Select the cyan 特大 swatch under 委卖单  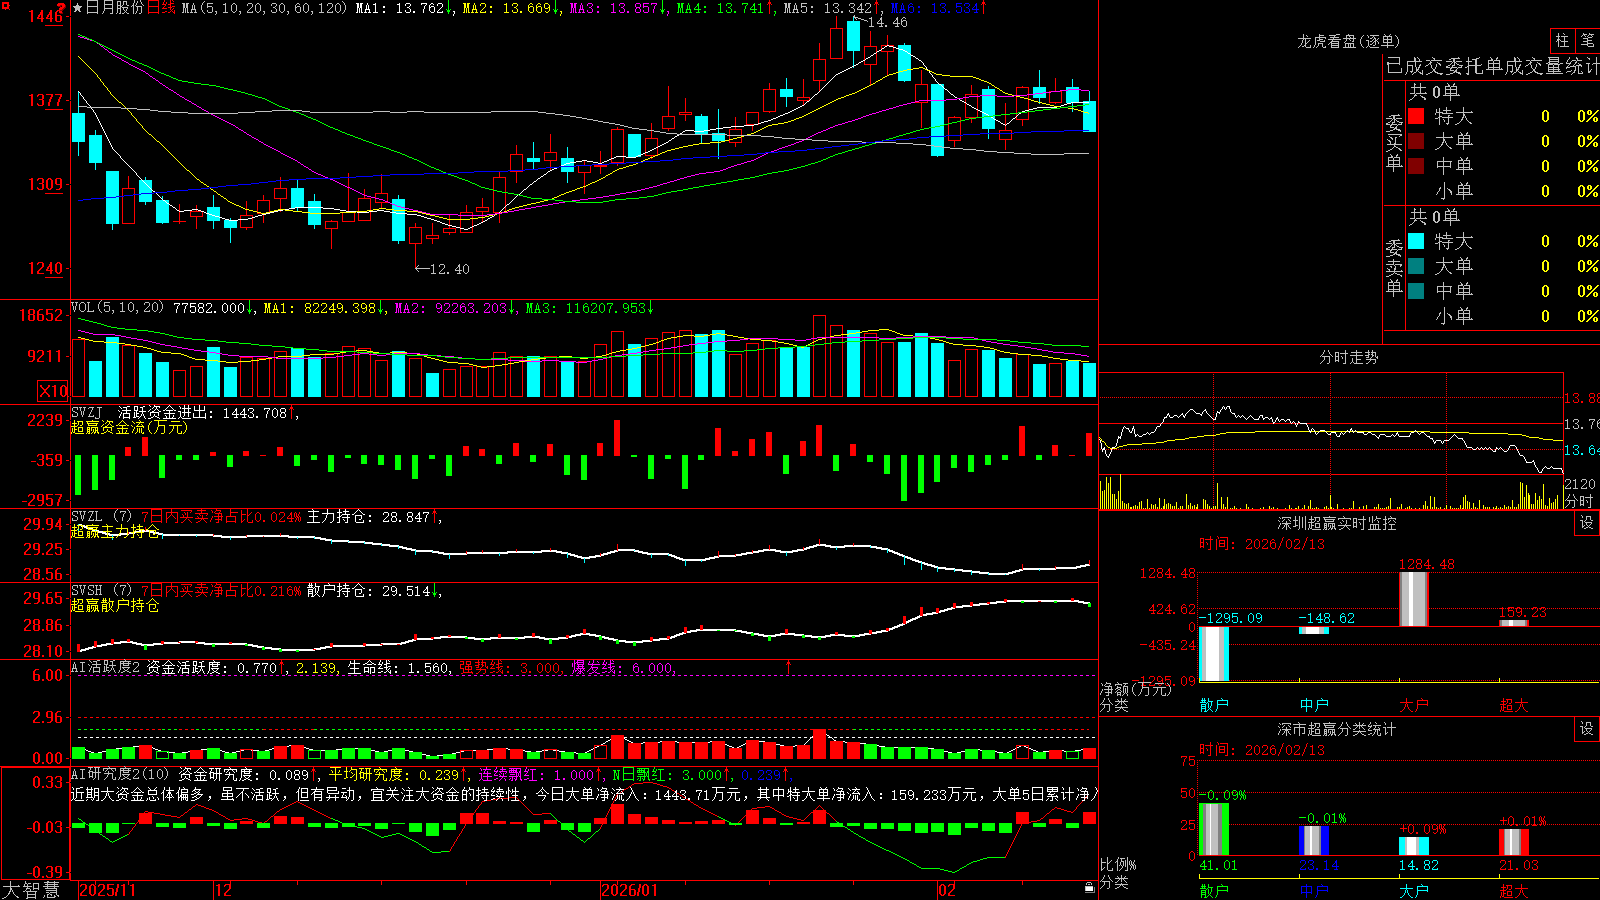[x=1416, y=241]
